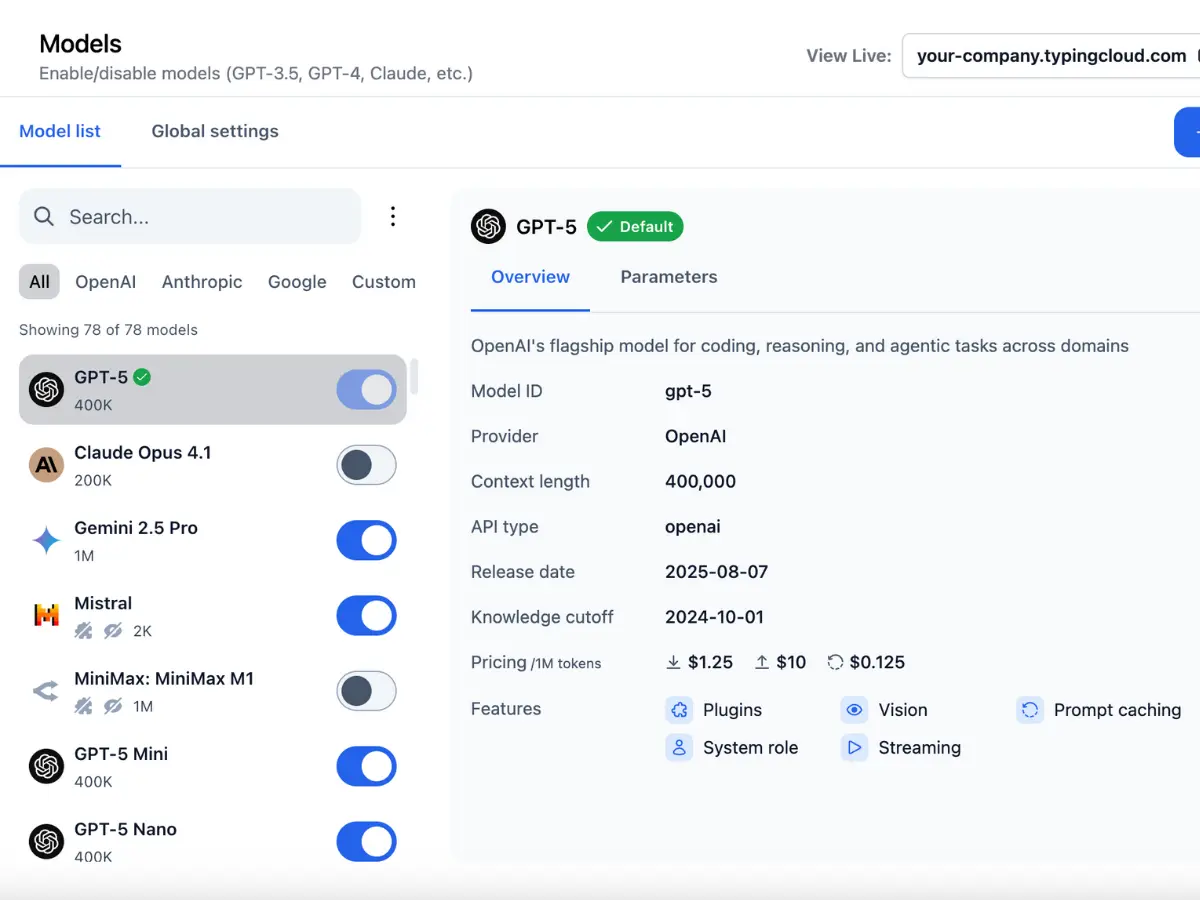Select the Mistral model name
Image resolution: width=1200 pixels, height=900 pixels.
(x=103, y=603)
